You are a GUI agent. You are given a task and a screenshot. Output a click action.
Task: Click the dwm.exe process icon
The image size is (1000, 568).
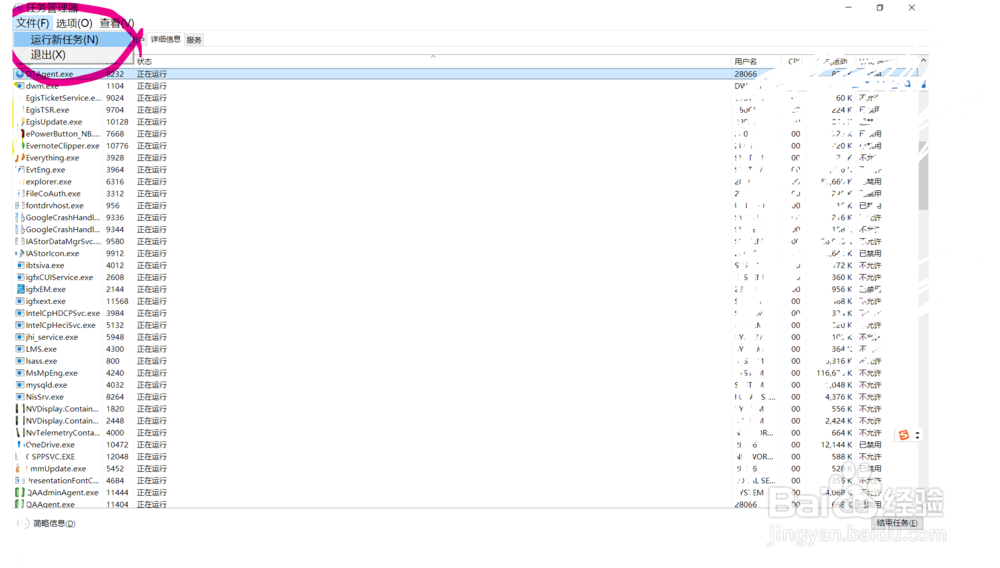point(20,86)
